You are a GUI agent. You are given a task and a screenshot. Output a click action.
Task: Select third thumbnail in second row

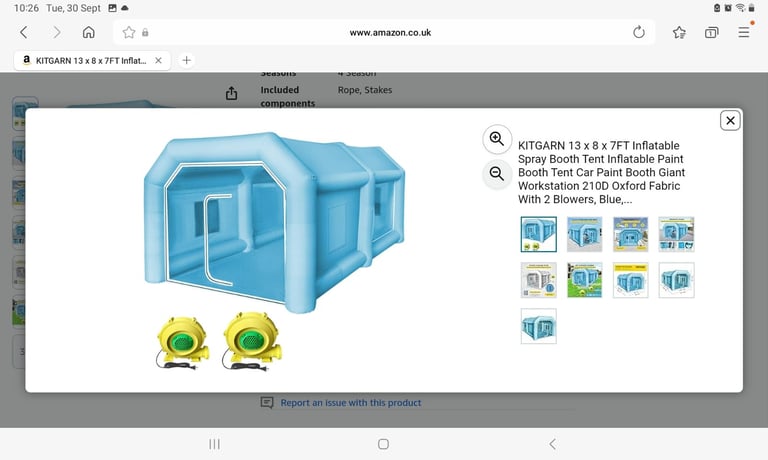click(630, 280)
